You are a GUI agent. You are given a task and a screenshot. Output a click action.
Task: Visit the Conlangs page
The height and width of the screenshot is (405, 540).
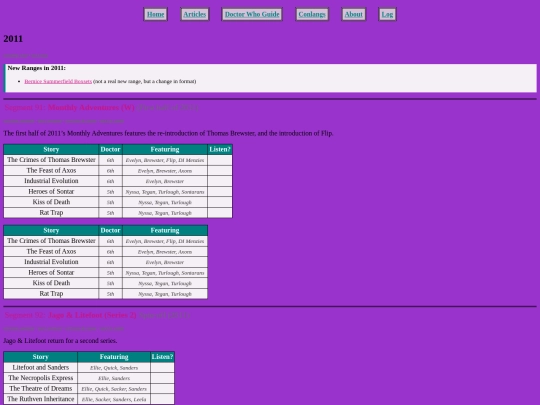coord(312,14)
